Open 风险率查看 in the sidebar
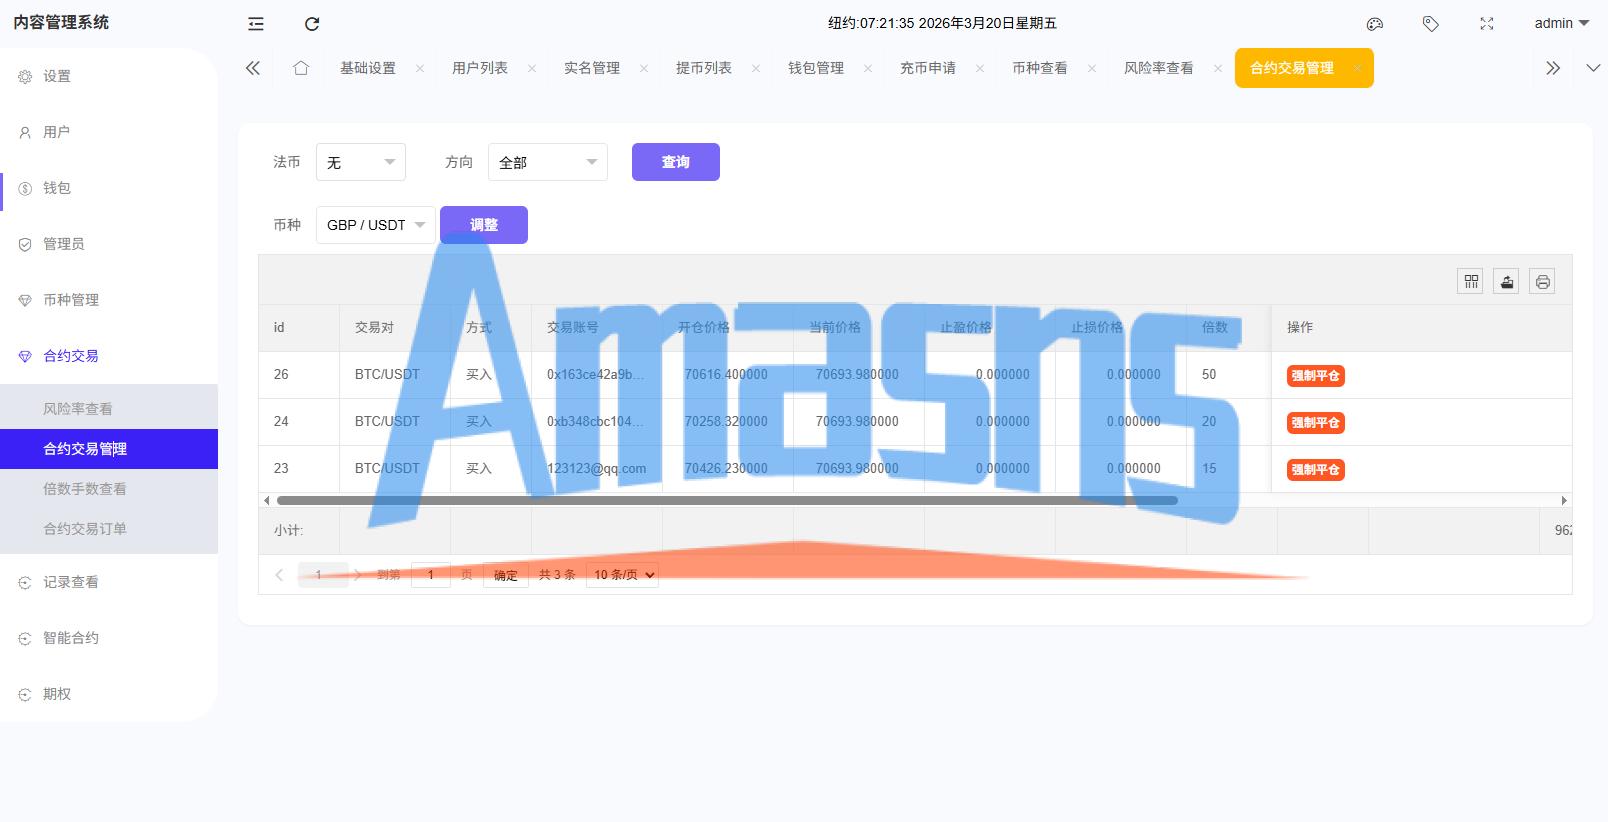The width and height of the screenshot is (1608, 822). (109, 409)
